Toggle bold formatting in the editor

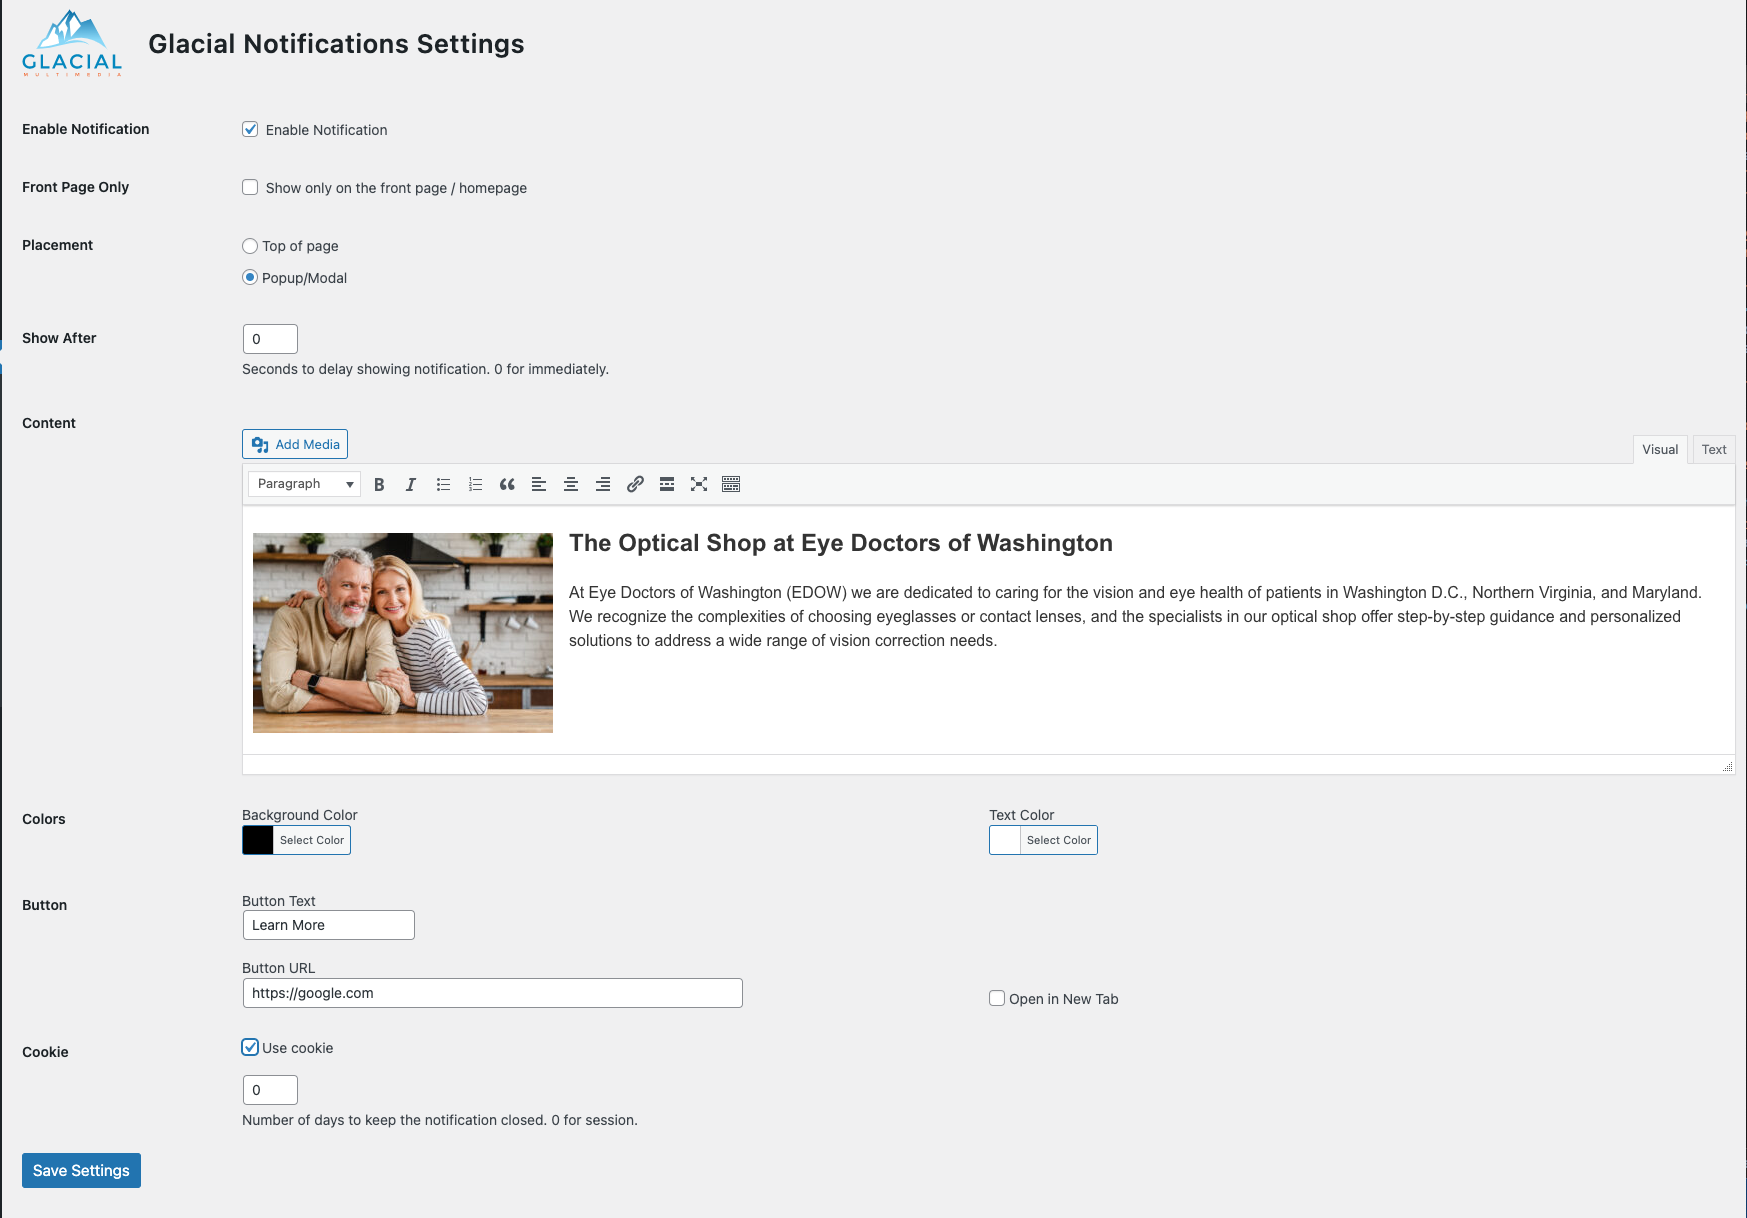379,484
